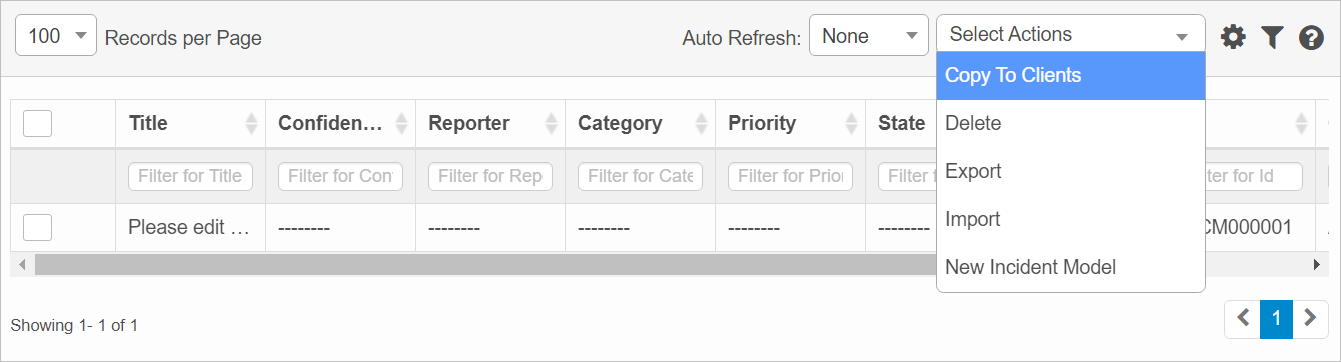Sort by Reporter column arrows

(551, 124)
